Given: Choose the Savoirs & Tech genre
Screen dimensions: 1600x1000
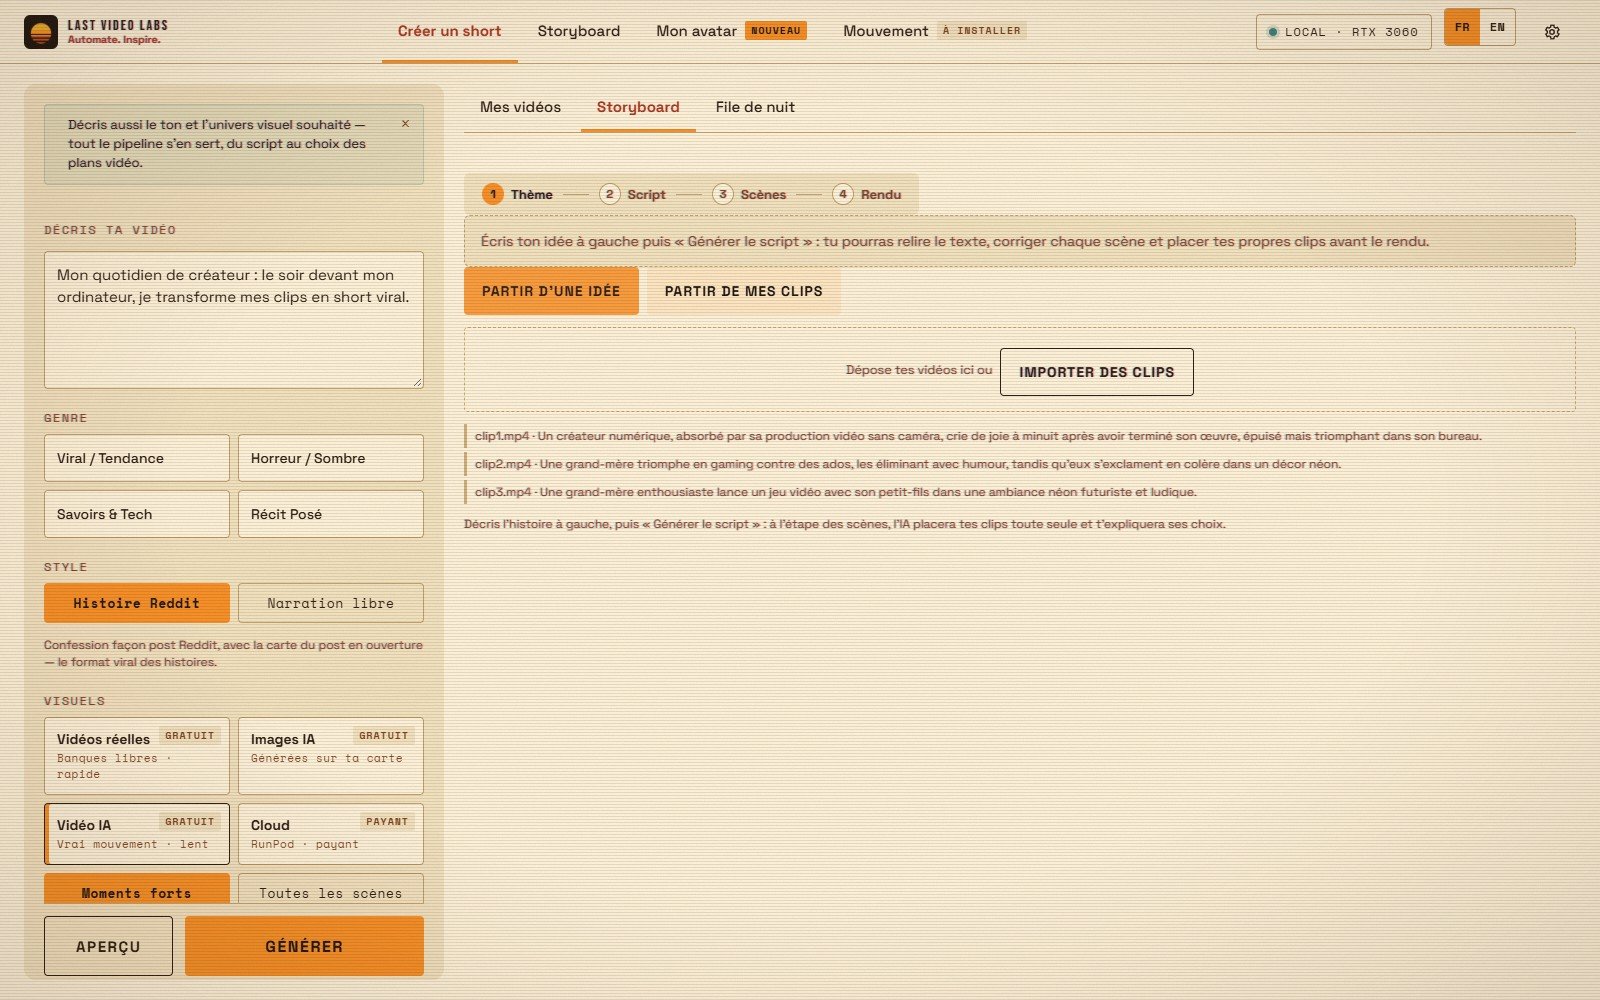Looking at the screenshot, I should pos(137,514).
